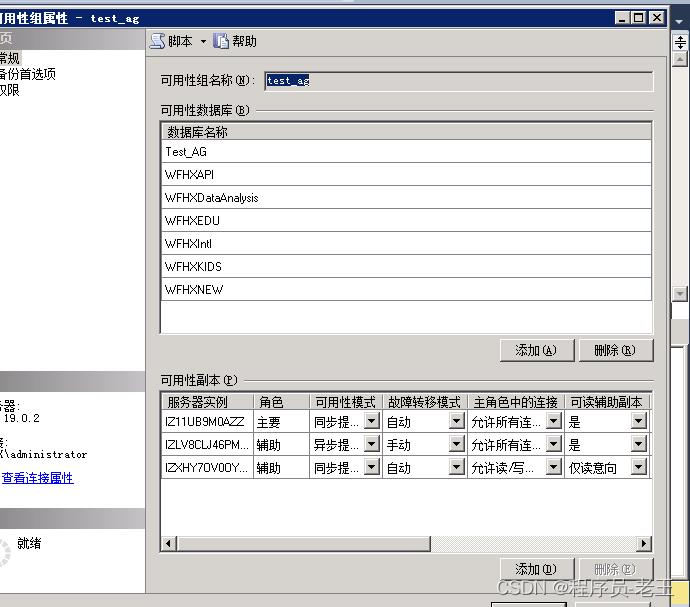
Task: Click Remove button under availability databases
Action: (615, 350)
